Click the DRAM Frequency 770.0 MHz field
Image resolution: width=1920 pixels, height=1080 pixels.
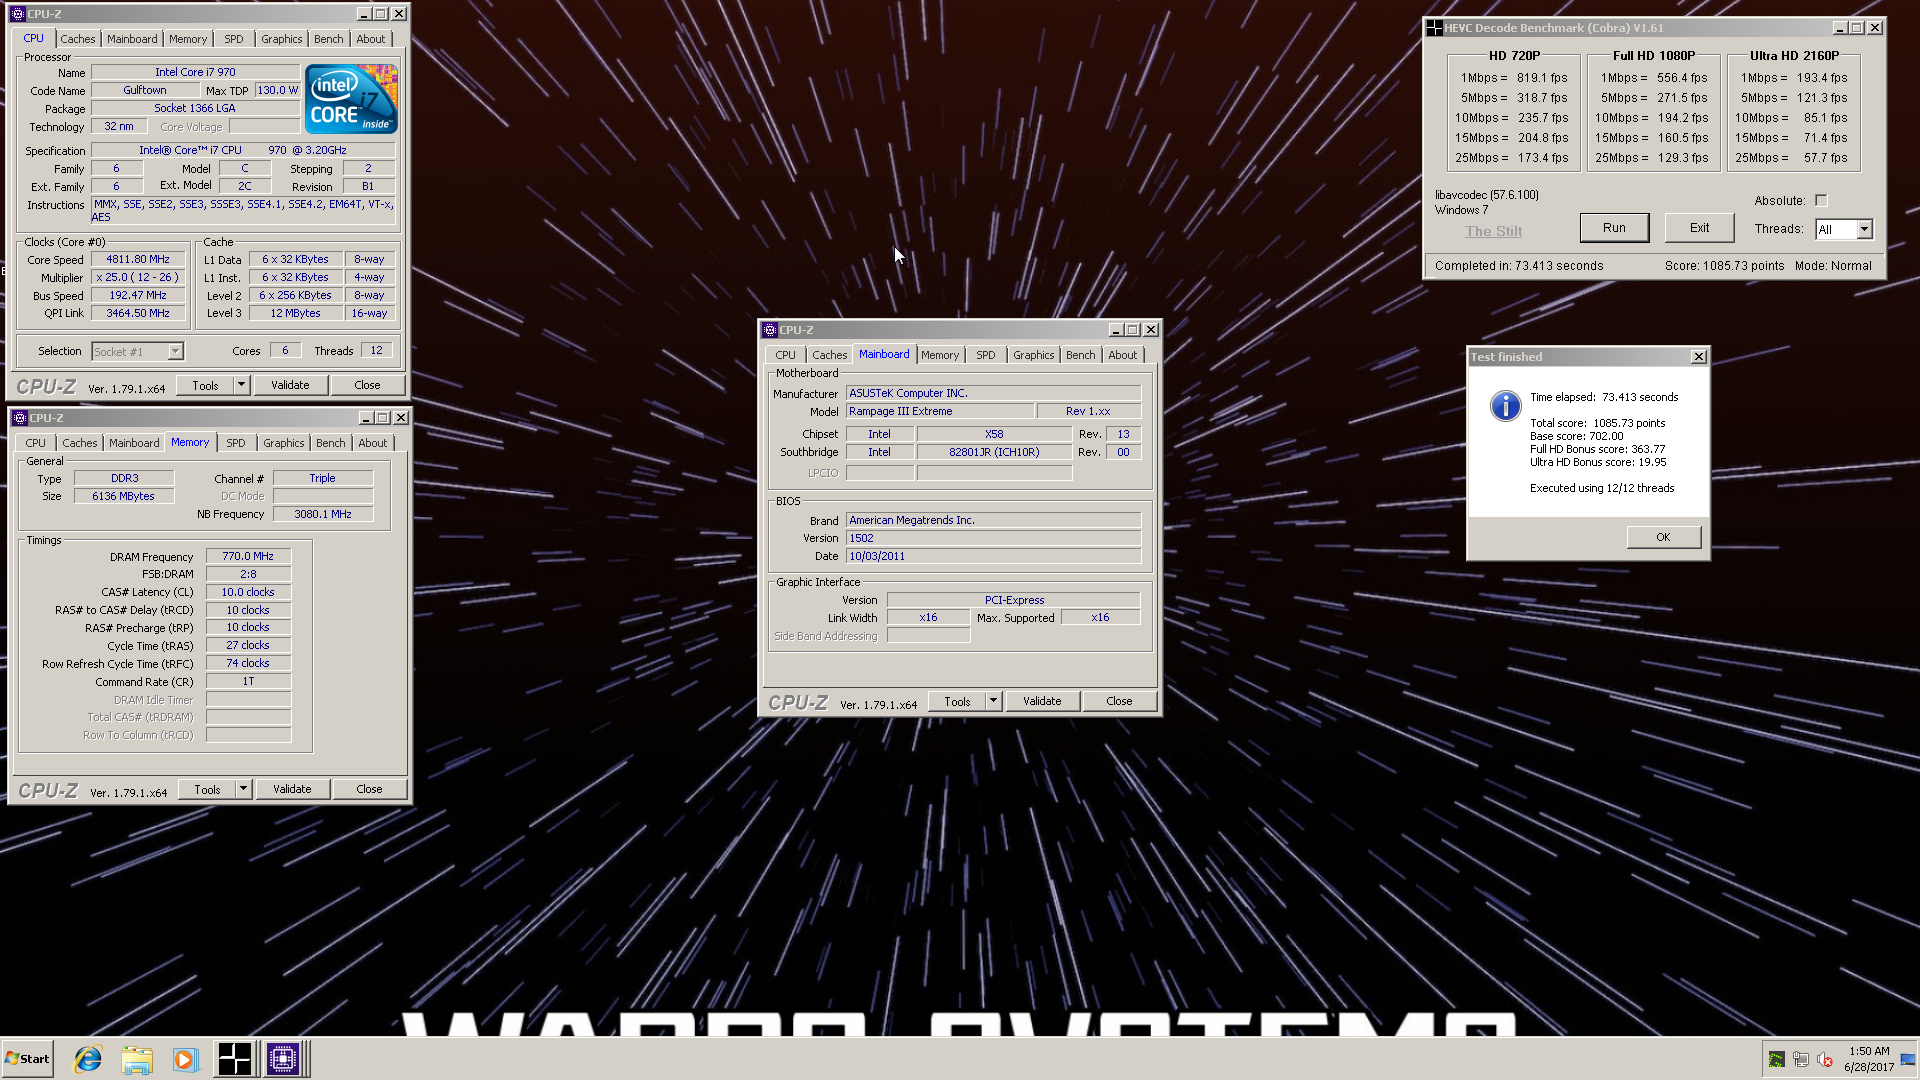(x=248, y=557)
